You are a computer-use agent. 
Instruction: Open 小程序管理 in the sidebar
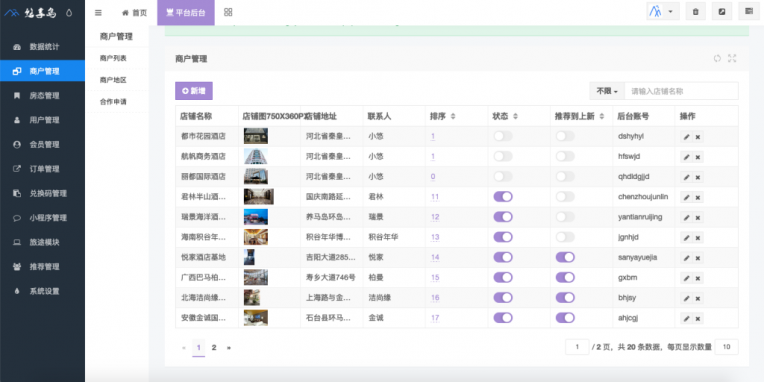[42, 218]
